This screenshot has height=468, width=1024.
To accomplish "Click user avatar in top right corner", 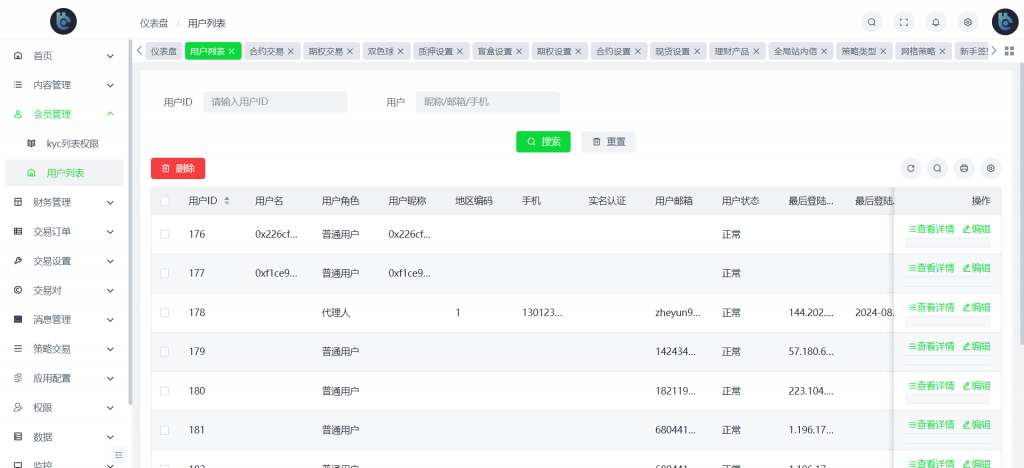I will point(1004,21).
